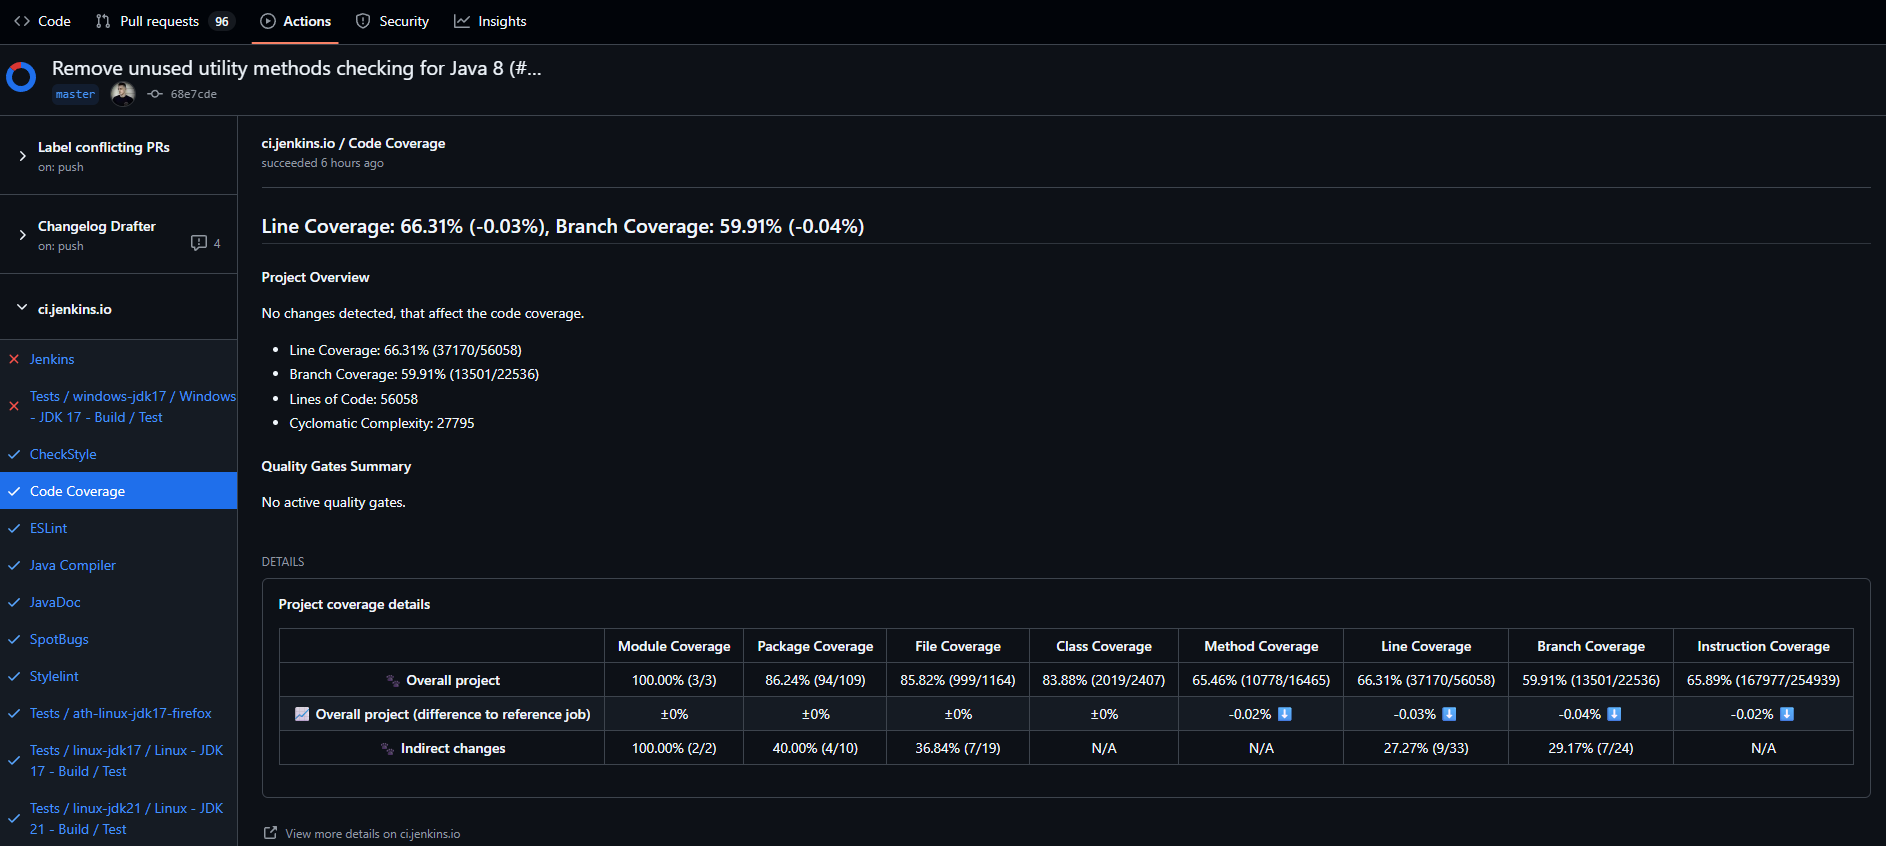Click the ci.jenkins.io / Code Coverage title

click(x=353, y=143)
